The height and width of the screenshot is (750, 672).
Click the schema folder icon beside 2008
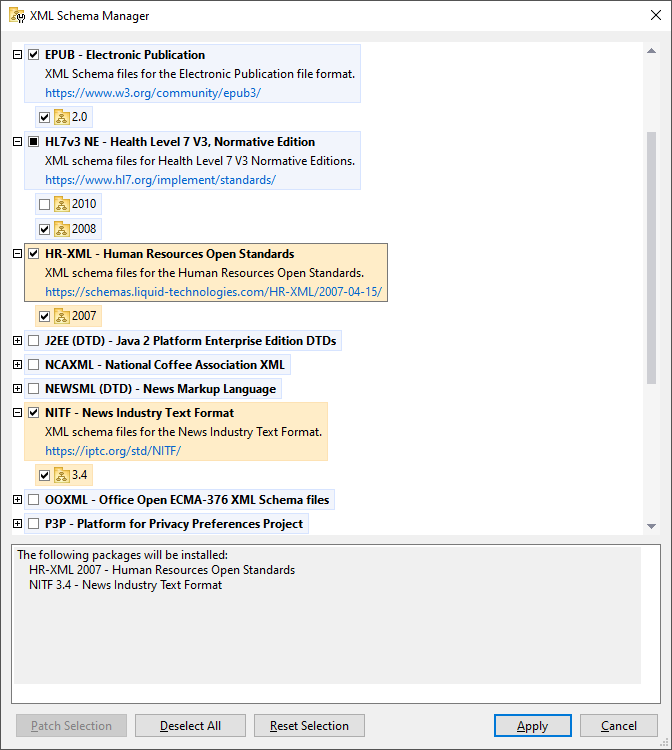(x=61, y=229)
